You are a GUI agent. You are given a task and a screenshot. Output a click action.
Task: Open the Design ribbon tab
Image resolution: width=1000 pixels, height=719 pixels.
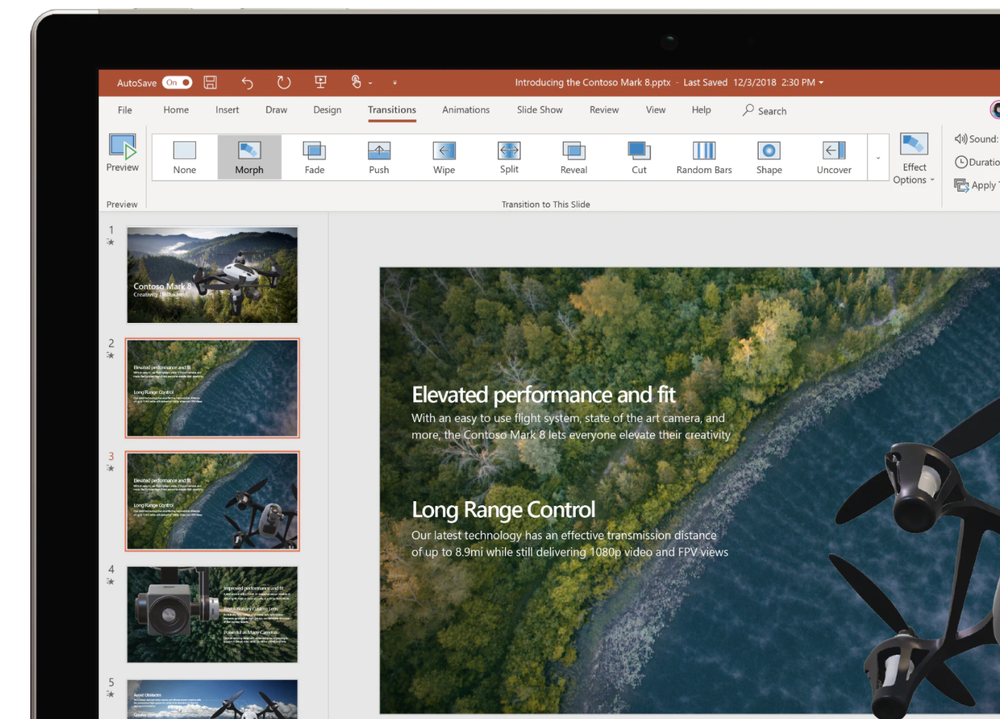pos(327,110)
